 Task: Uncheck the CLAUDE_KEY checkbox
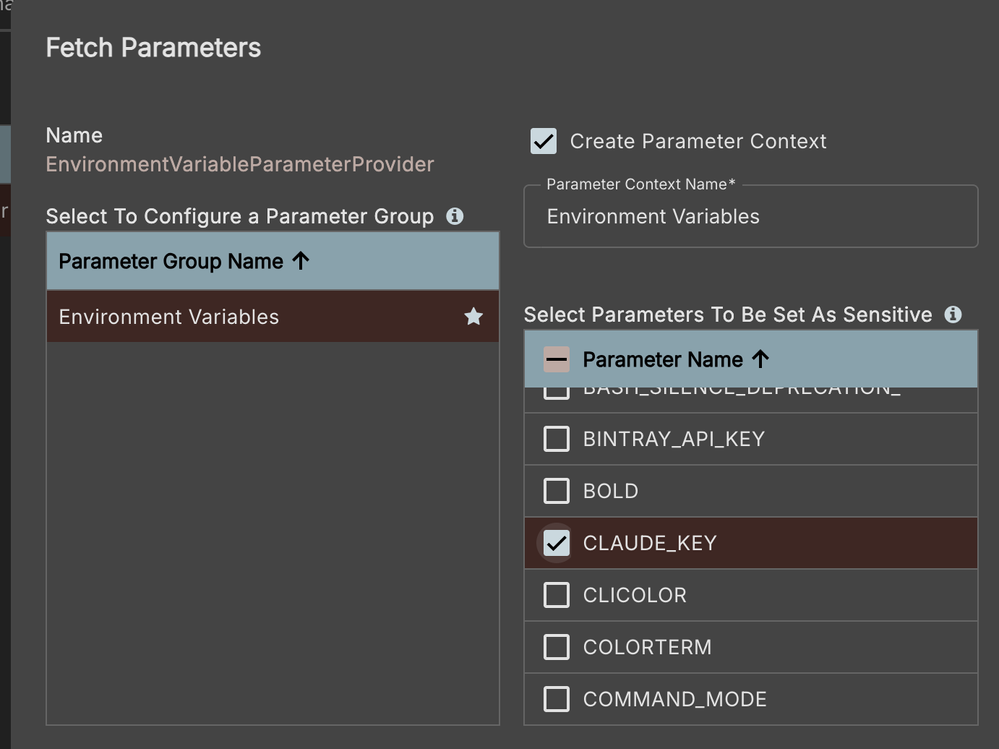click(x=556, y=543)
